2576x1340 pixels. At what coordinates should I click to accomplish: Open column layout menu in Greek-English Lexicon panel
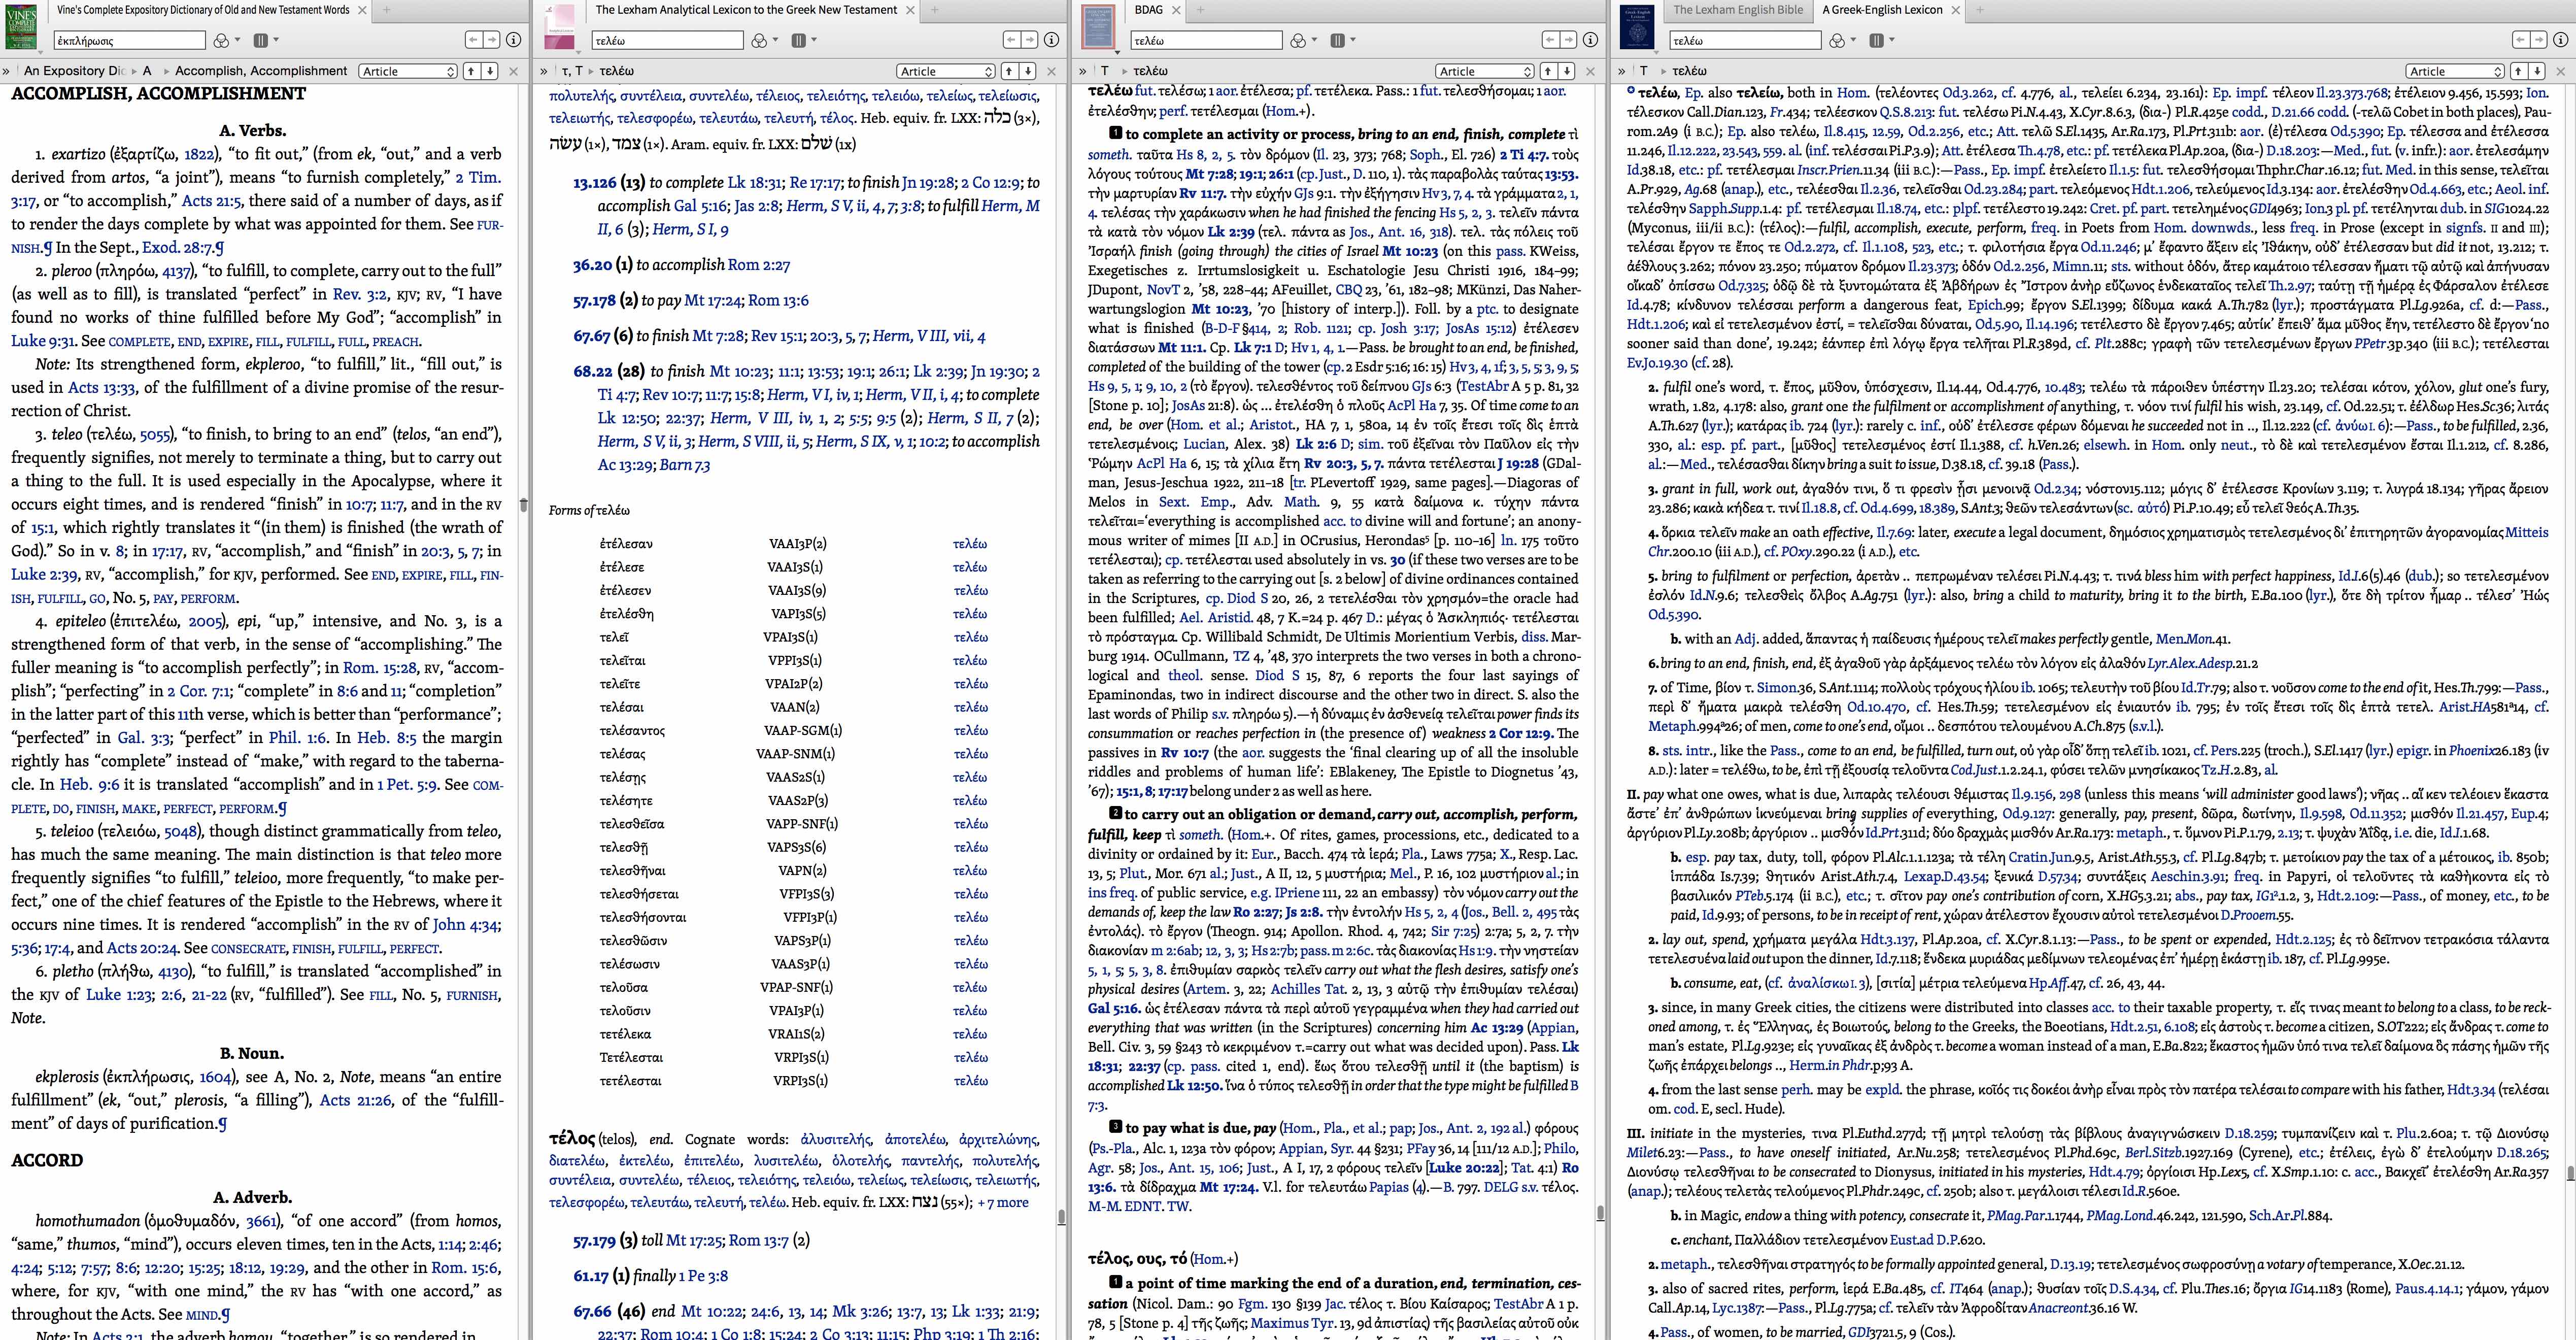coord(1881,40)
